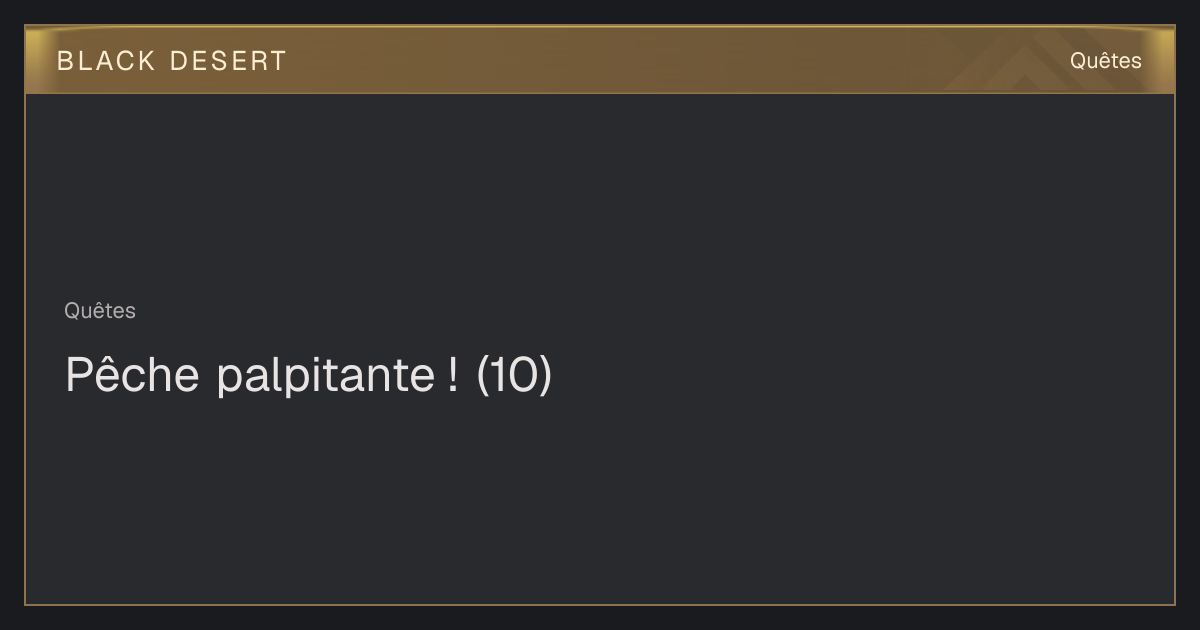Click the dark area right of the quest title
Image resolution: width=1200 pixels, height=630 pixels.
tap(860, 376)
